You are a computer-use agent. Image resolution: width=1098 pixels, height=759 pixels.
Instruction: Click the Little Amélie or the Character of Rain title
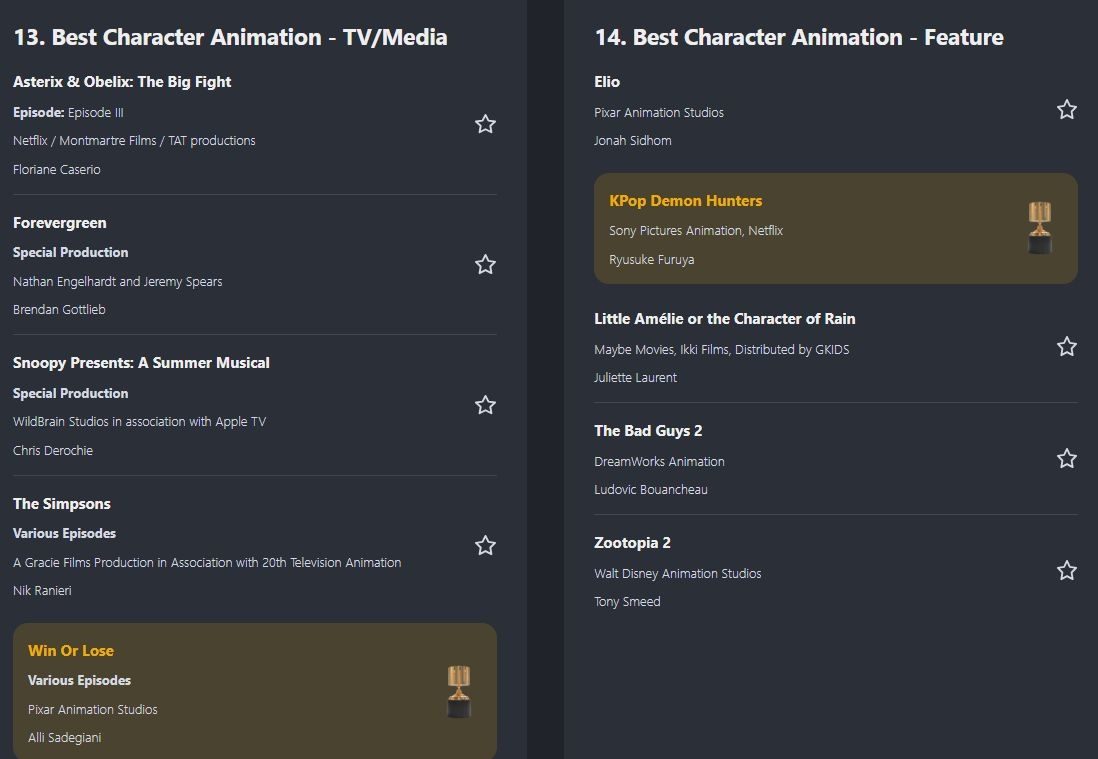point(724,319)
